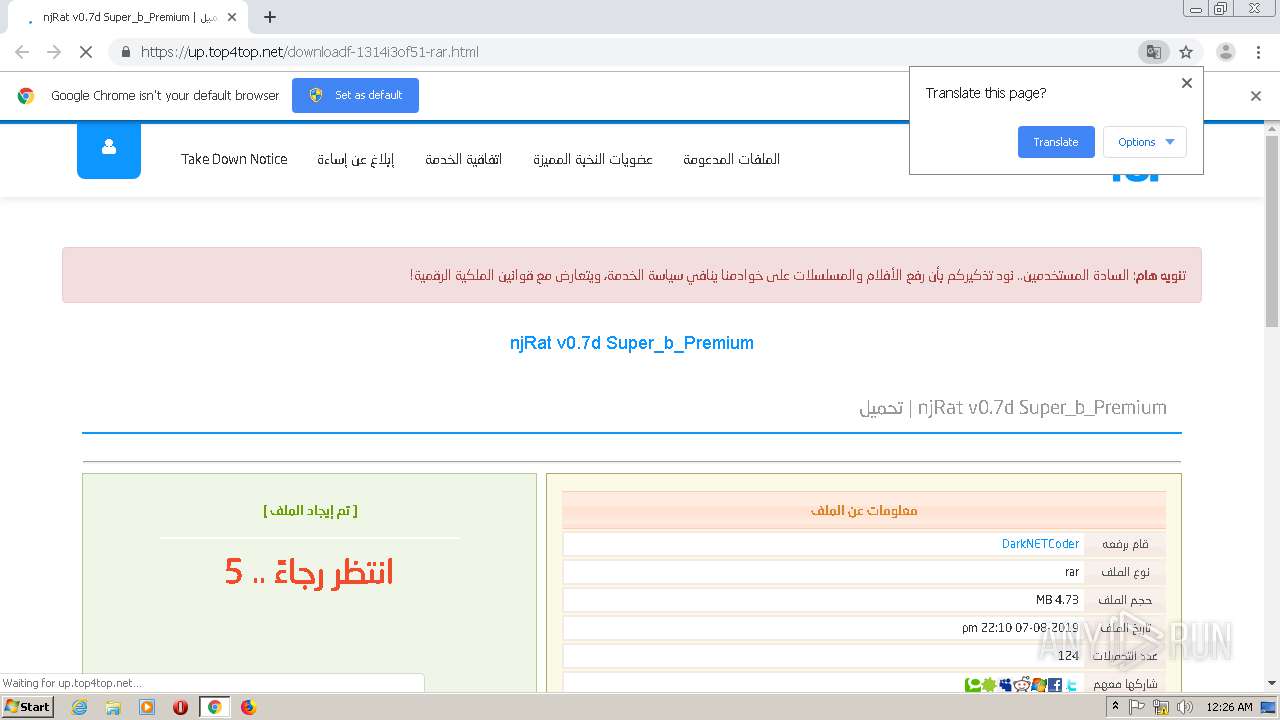Click the download count 124

click(x=1069, y=656)
